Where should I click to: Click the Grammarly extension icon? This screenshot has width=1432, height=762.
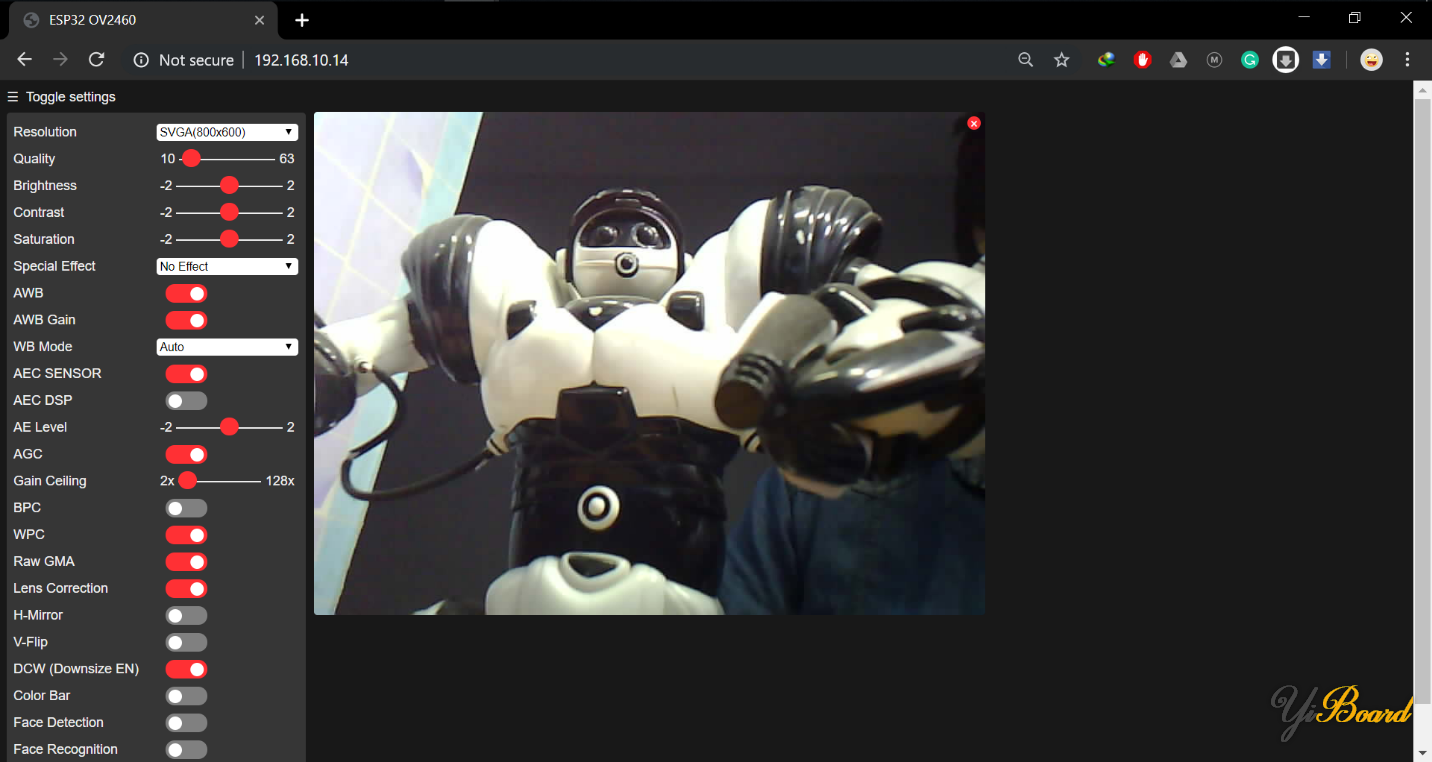pos(1250,60)
